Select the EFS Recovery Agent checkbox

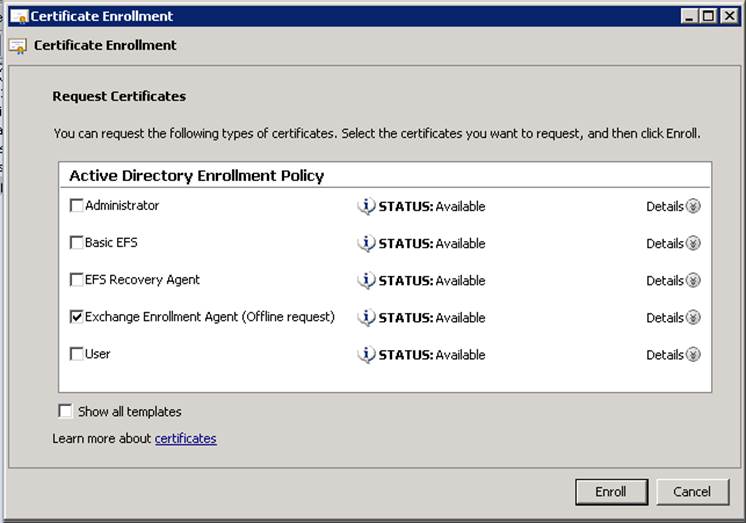[x=77, y=280]
